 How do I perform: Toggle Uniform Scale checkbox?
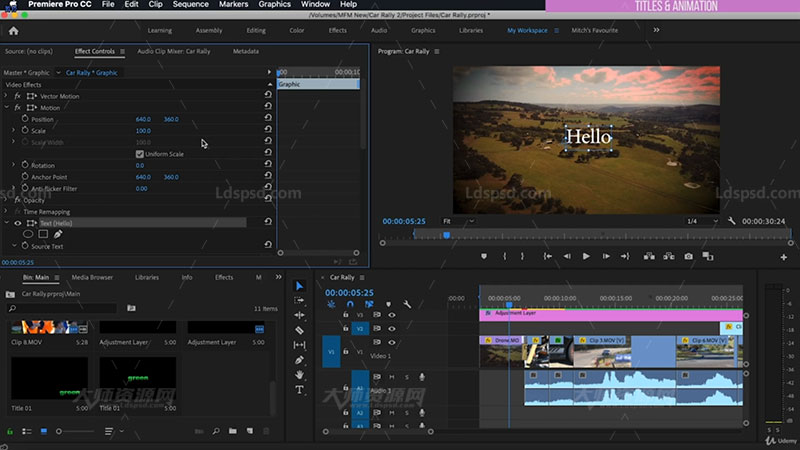(139, 154)
